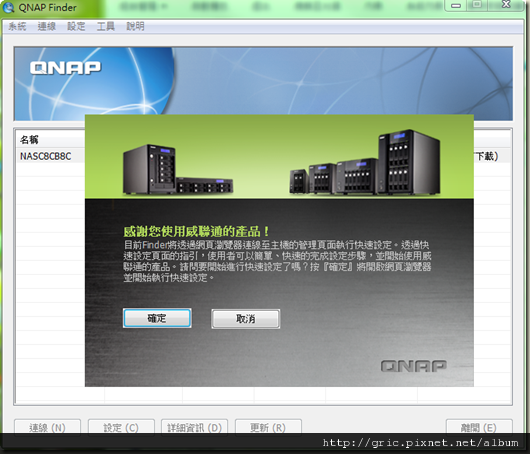The height and width of the screenshot is (454, 530).
Task: Open 詳細資訊 (D) button
Action: click(x=194, y=427)
